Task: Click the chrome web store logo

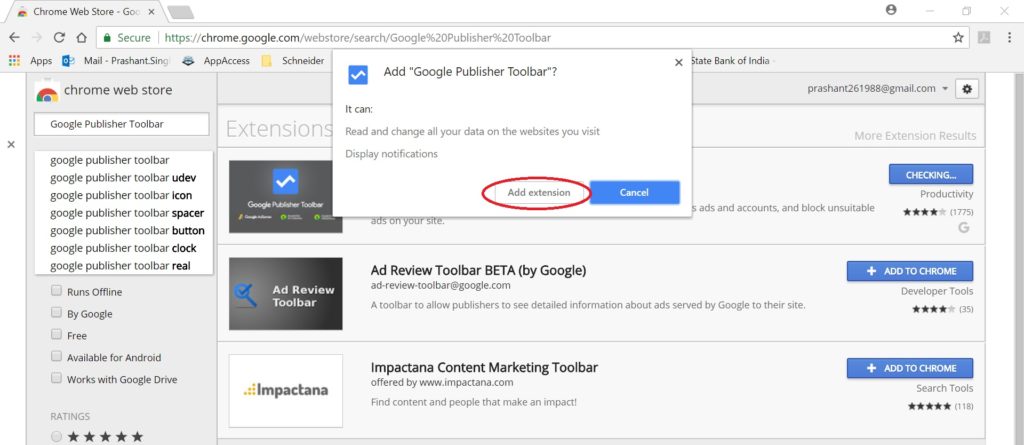Action: tap(104, 90)
